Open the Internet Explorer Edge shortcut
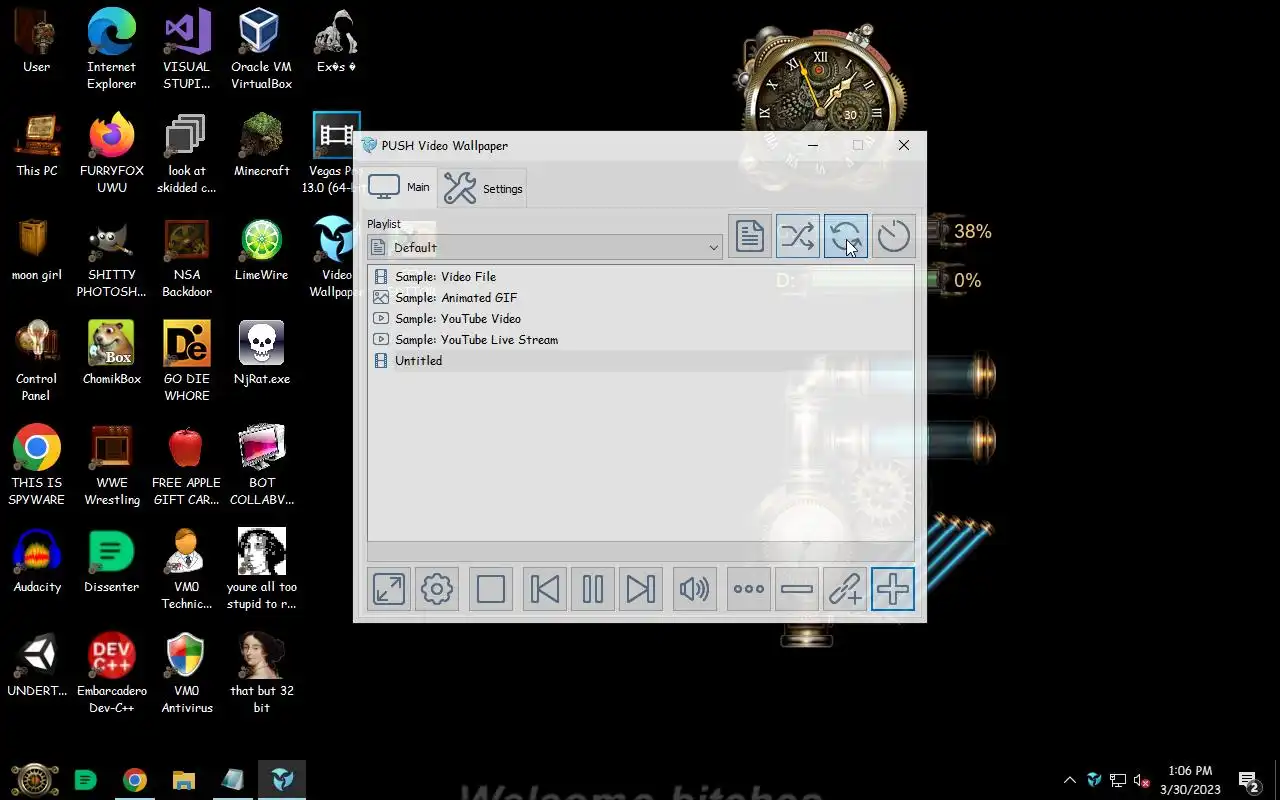Viewport: 1280px width, 800px height. [111, 50]
